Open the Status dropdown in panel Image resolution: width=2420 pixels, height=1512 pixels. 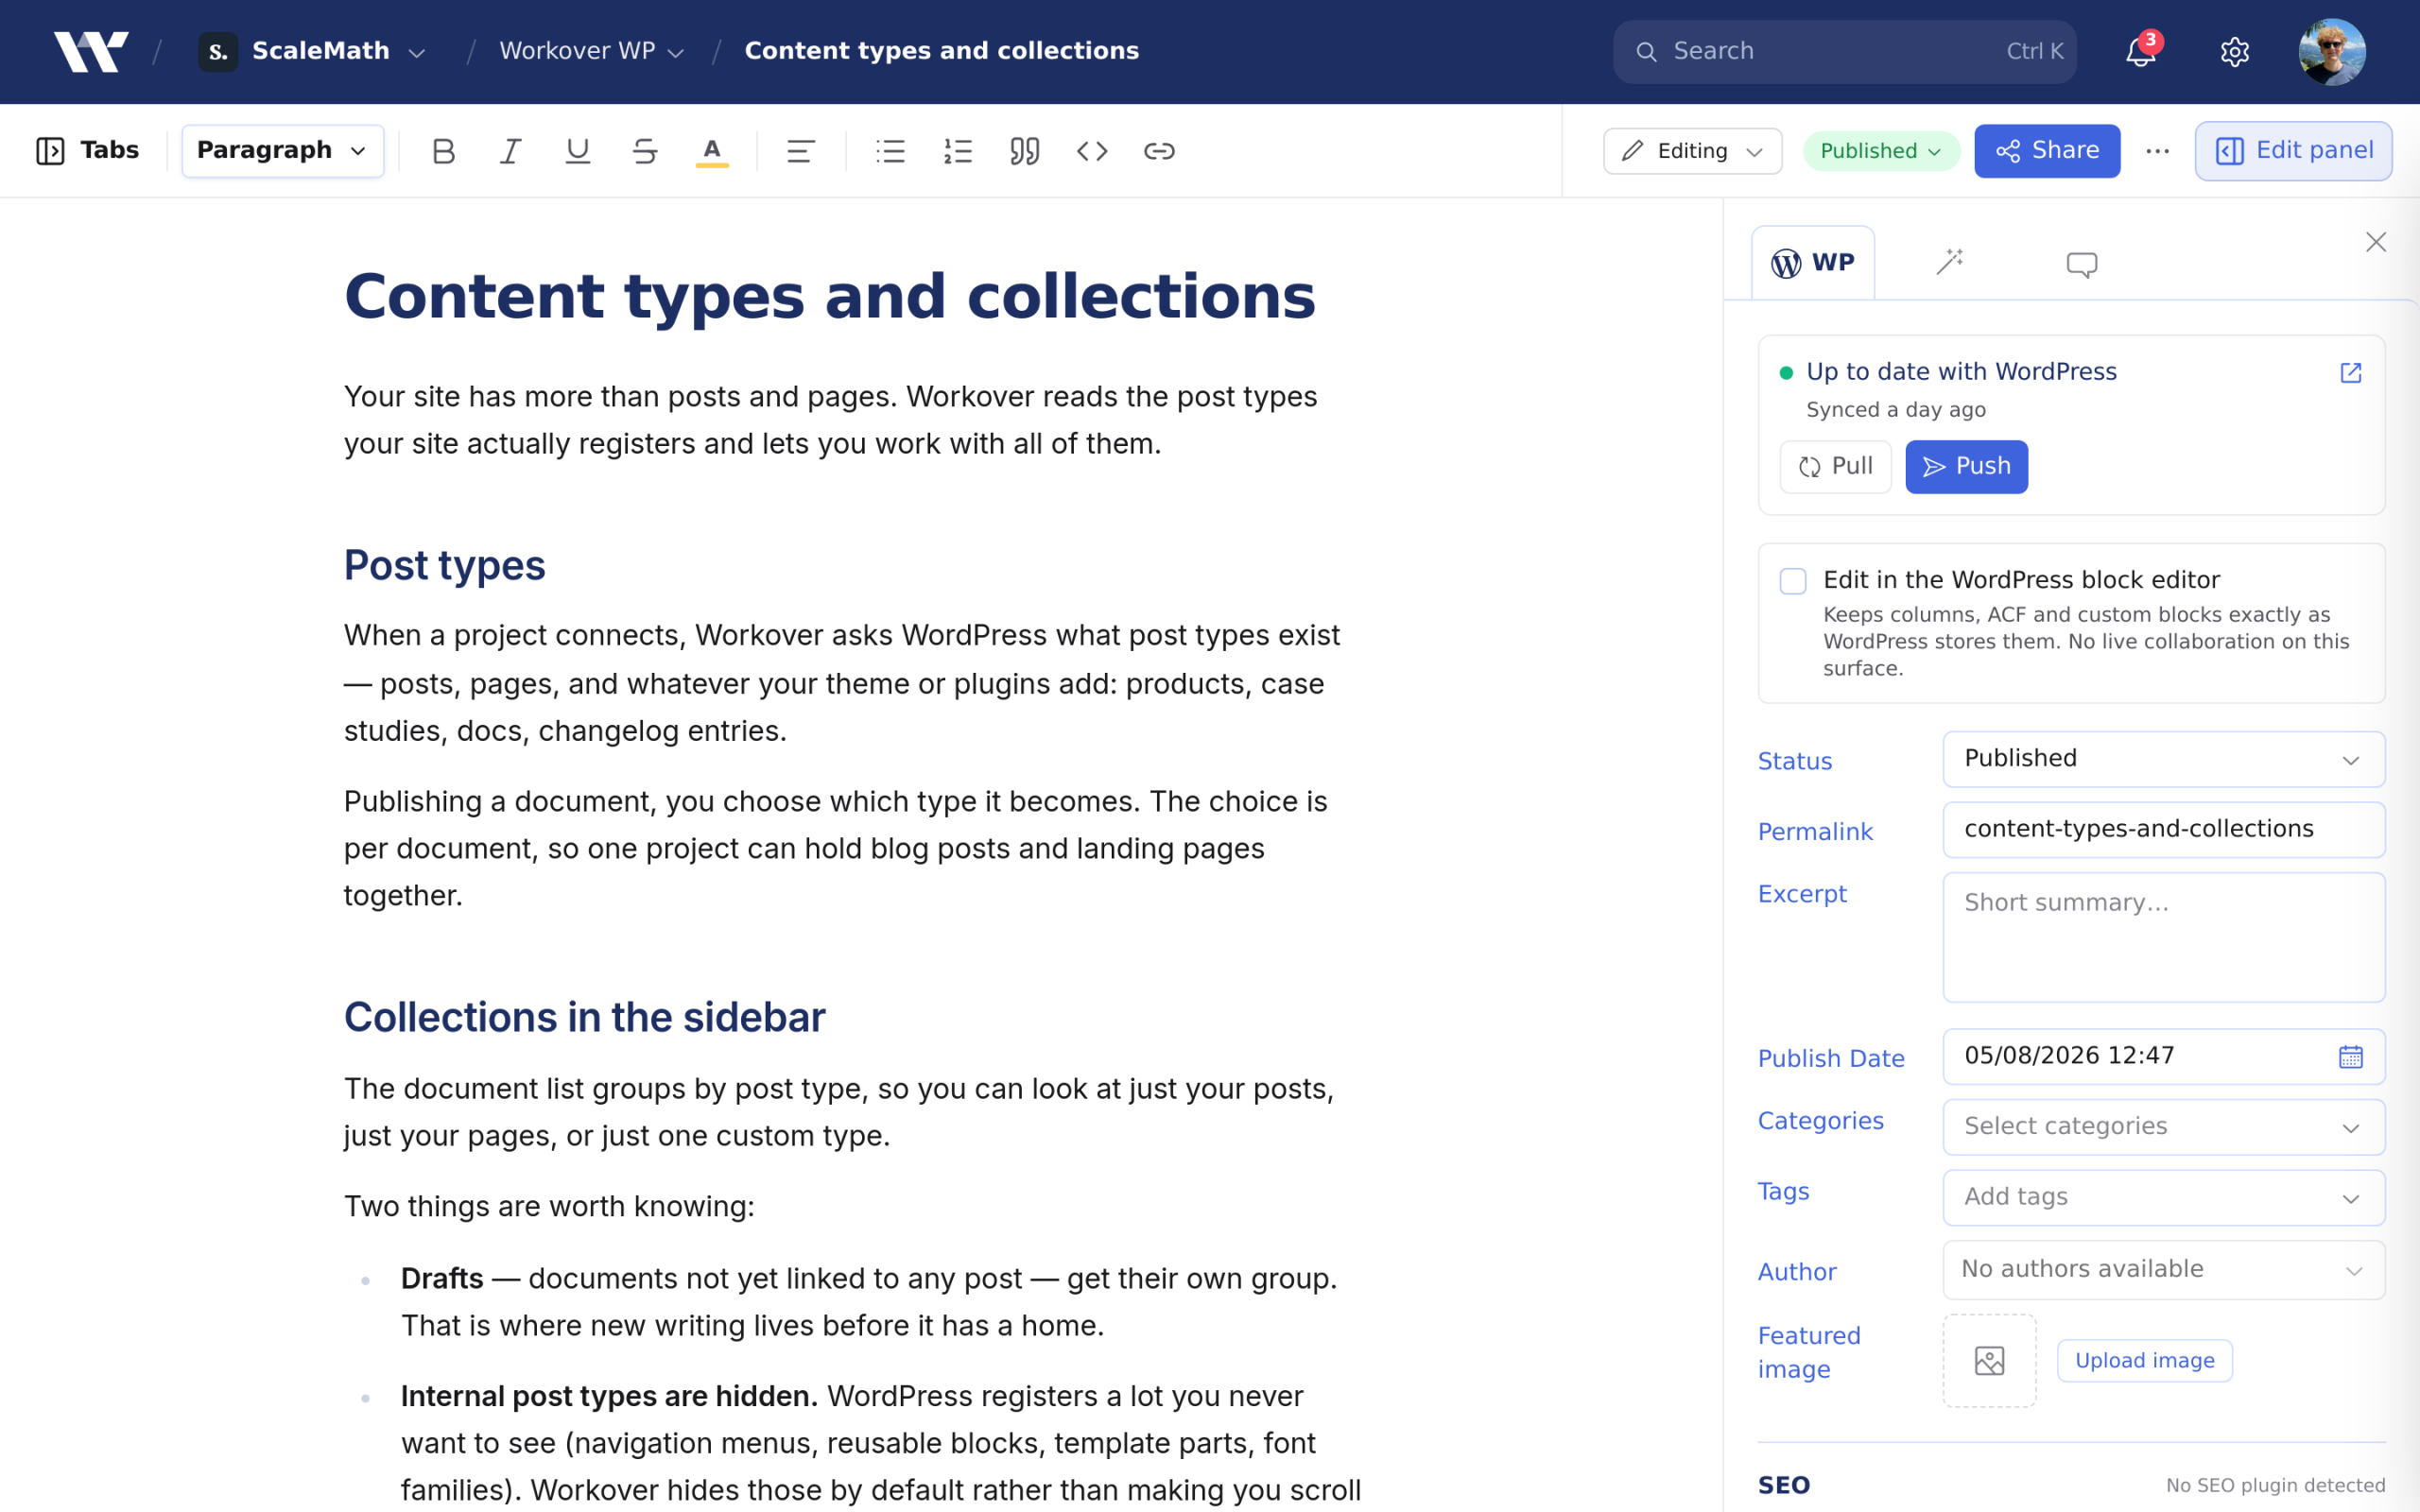[x=2163, y=759]
